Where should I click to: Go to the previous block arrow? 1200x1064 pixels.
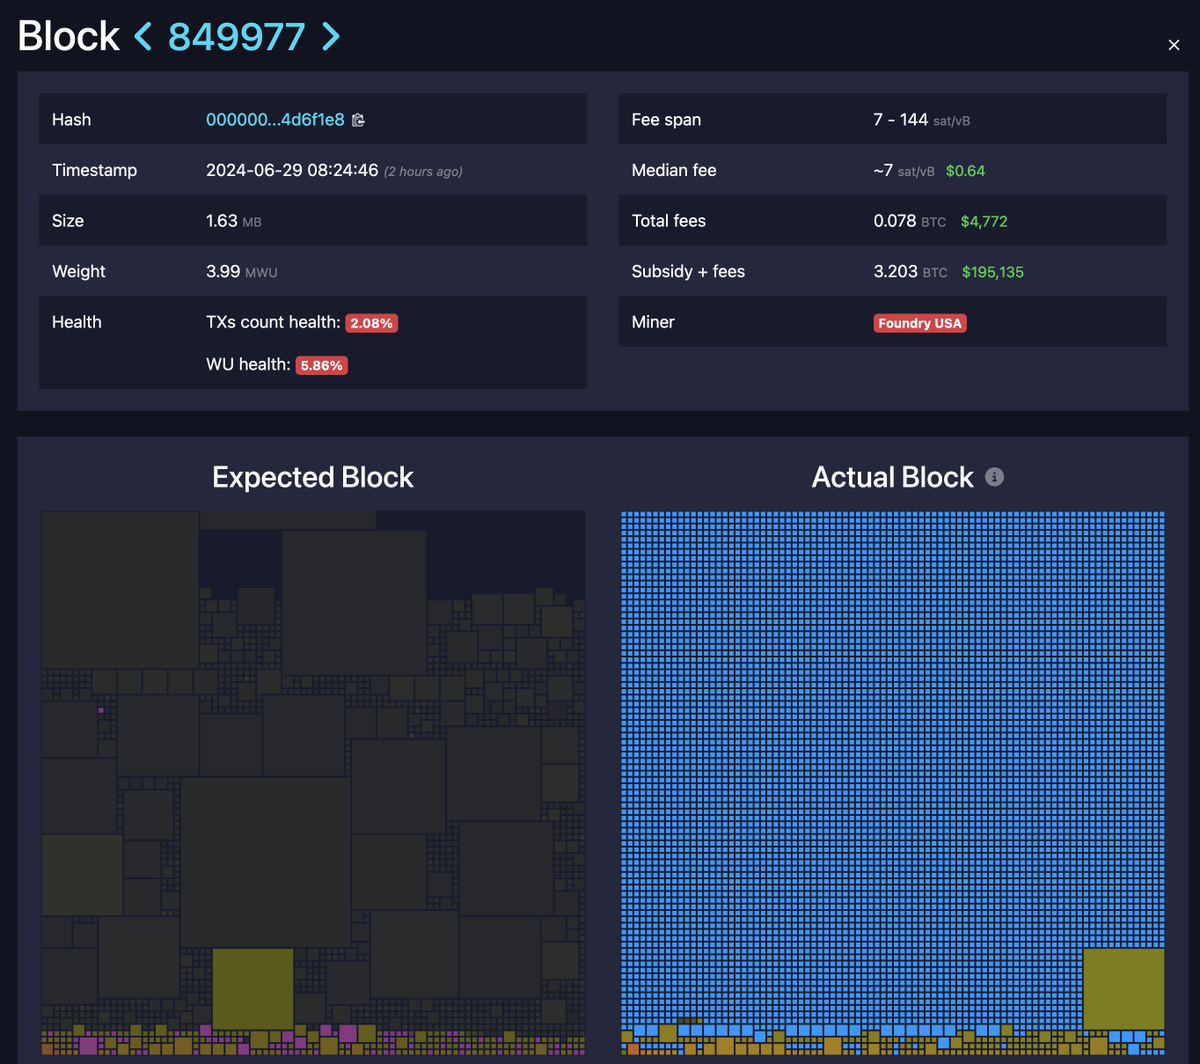[x=144, y=36]
